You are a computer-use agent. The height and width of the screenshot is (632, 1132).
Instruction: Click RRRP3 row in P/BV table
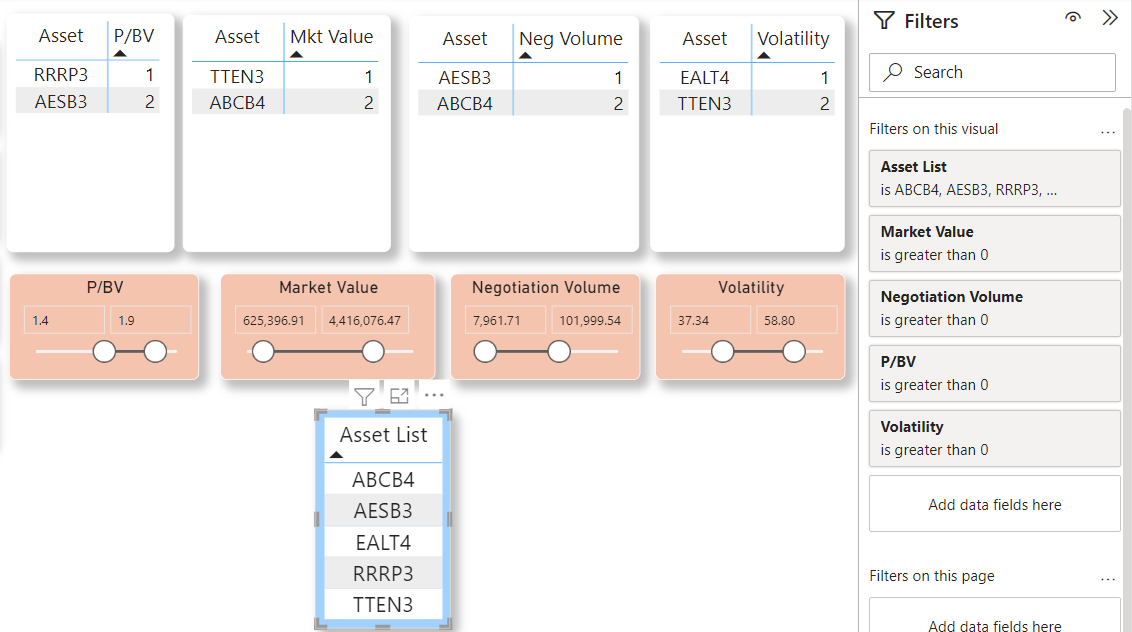[87, 74]
